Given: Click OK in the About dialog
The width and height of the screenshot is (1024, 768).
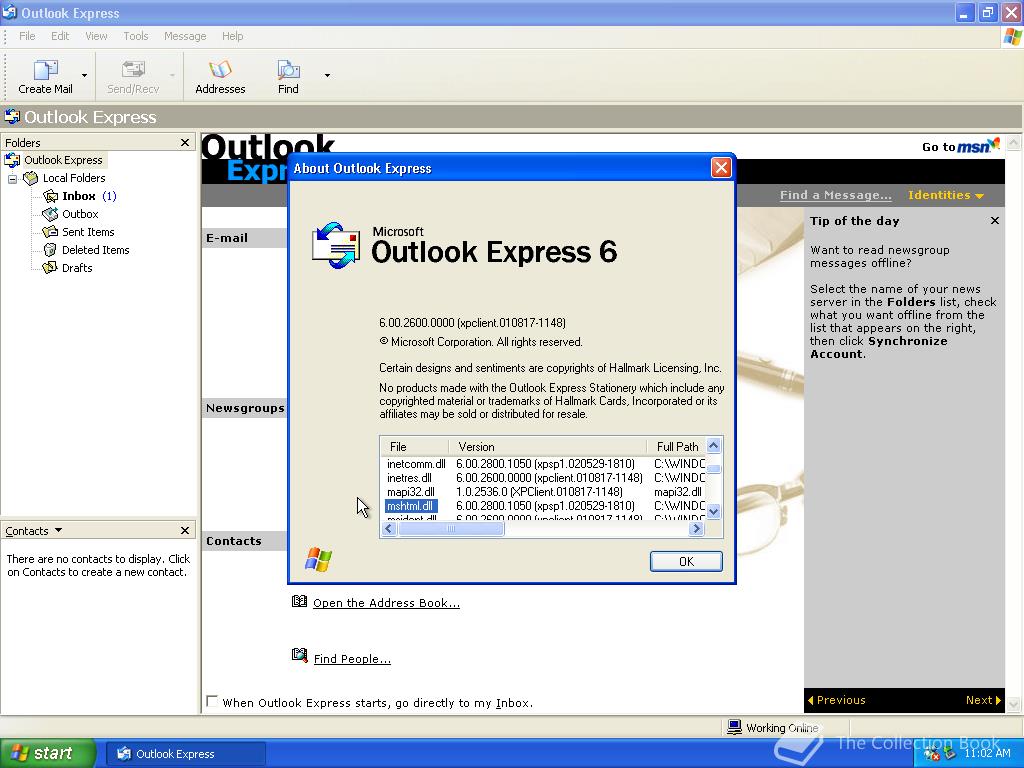Looking at the screenshot, I should coord(686,562).
